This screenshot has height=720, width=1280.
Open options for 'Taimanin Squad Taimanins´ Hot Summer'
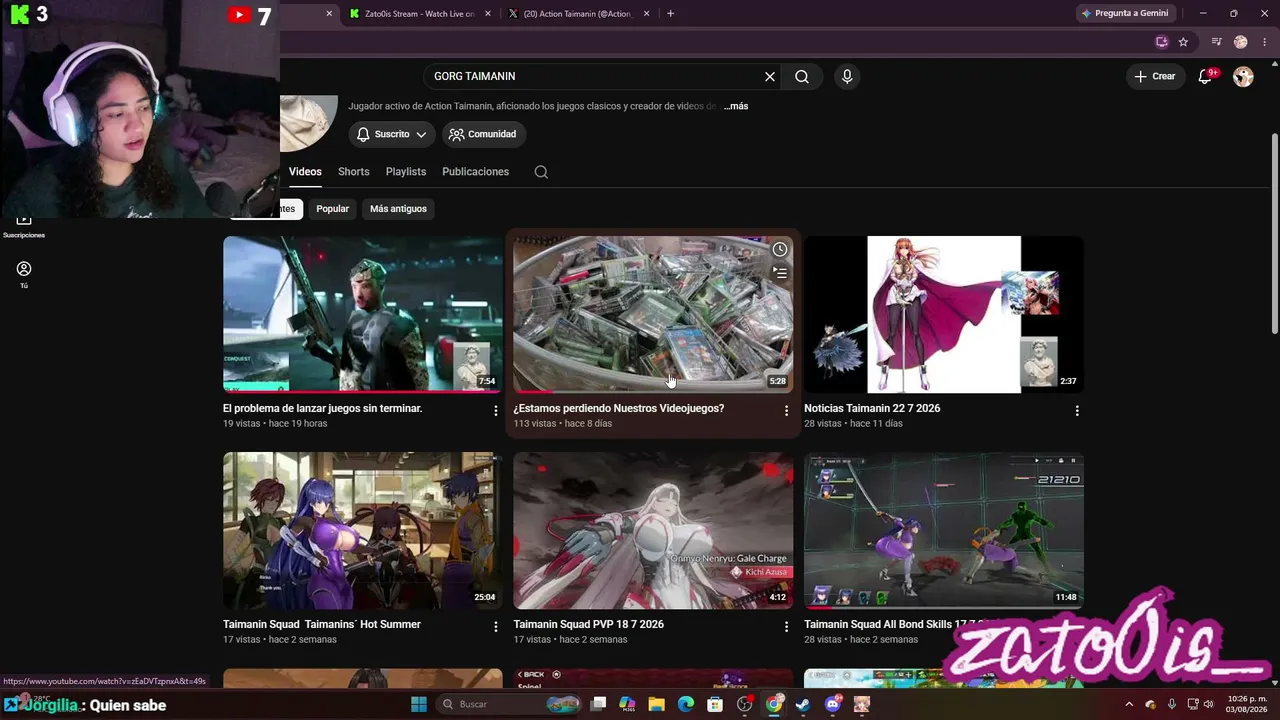(495, 626)
